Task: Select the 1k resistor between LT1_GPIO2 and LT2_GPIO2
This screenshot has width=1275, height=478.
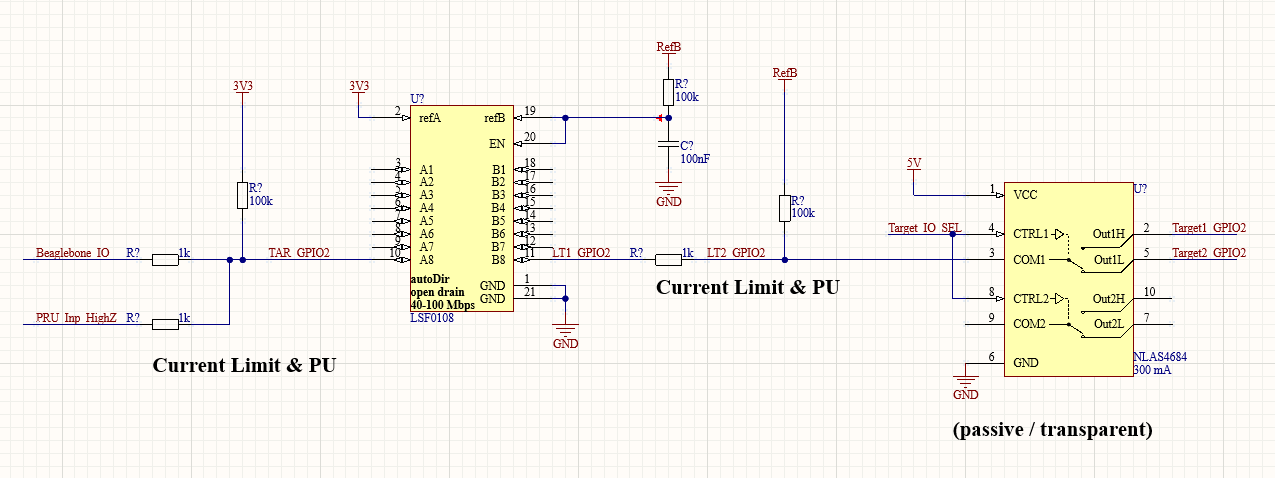Action: pos(669,260)
